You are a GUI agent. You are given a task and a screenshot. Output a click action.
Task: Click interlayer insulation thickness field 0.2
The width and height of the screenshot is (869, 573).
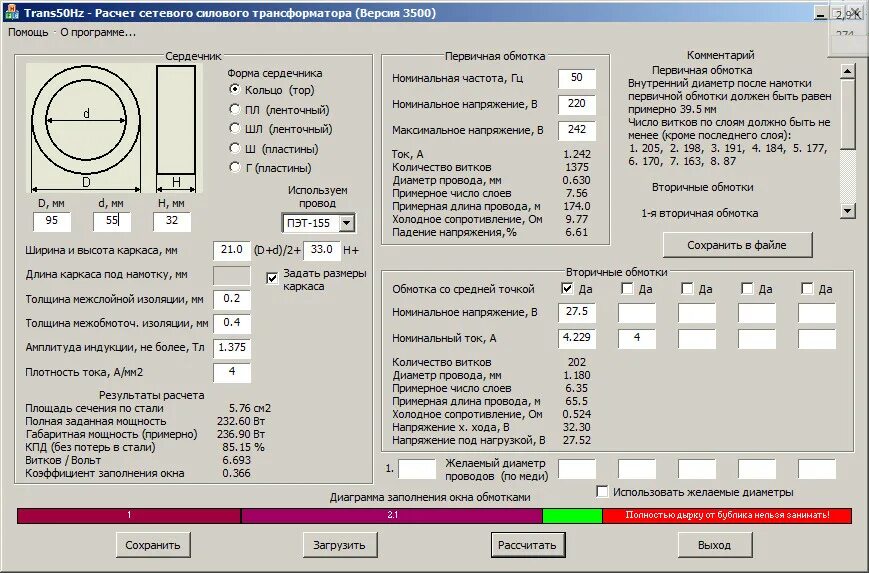pos(232,299)
